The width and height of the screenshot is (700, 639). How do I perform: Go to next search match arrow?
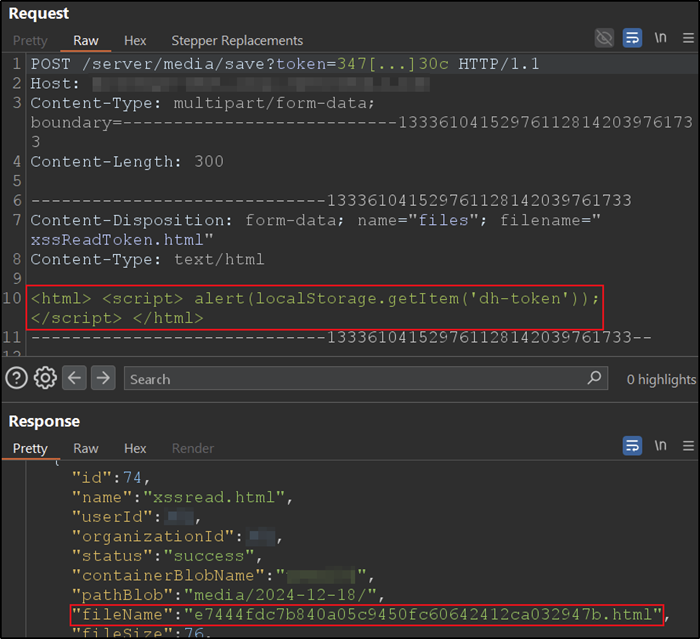point(103,378)
